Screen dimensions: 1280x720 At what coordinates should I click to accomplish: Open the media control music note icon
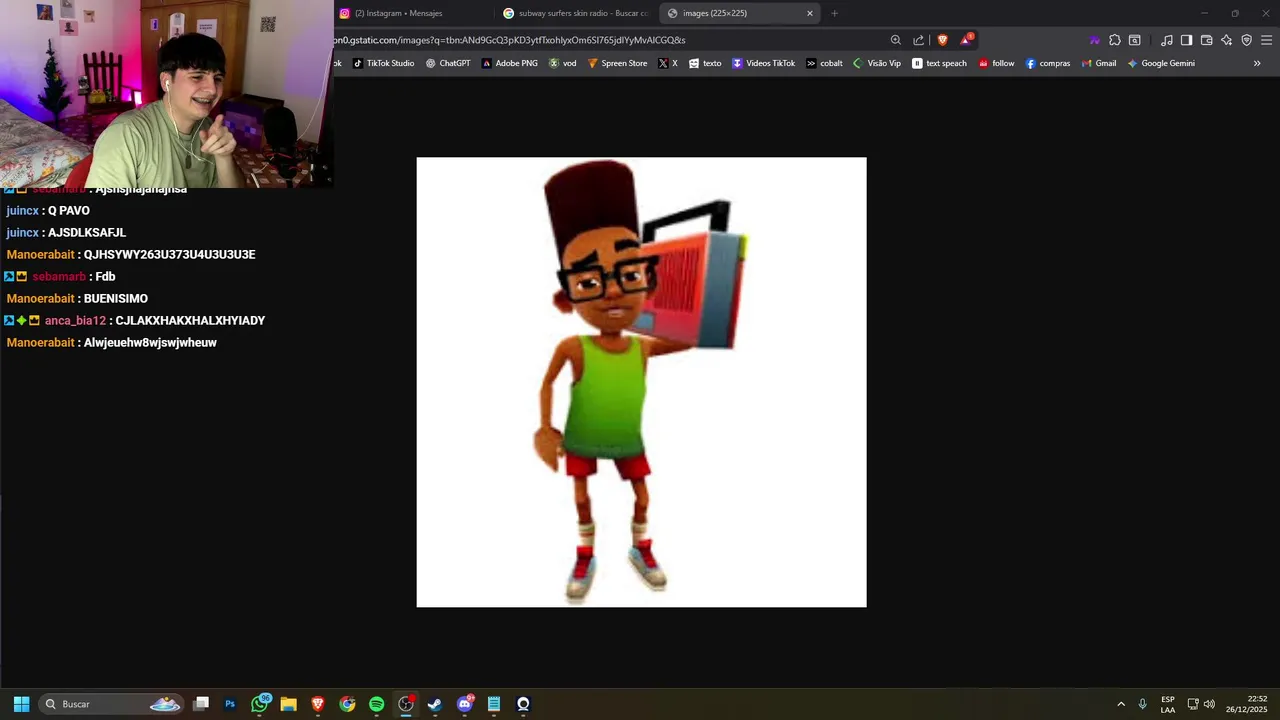[1167, 40]
